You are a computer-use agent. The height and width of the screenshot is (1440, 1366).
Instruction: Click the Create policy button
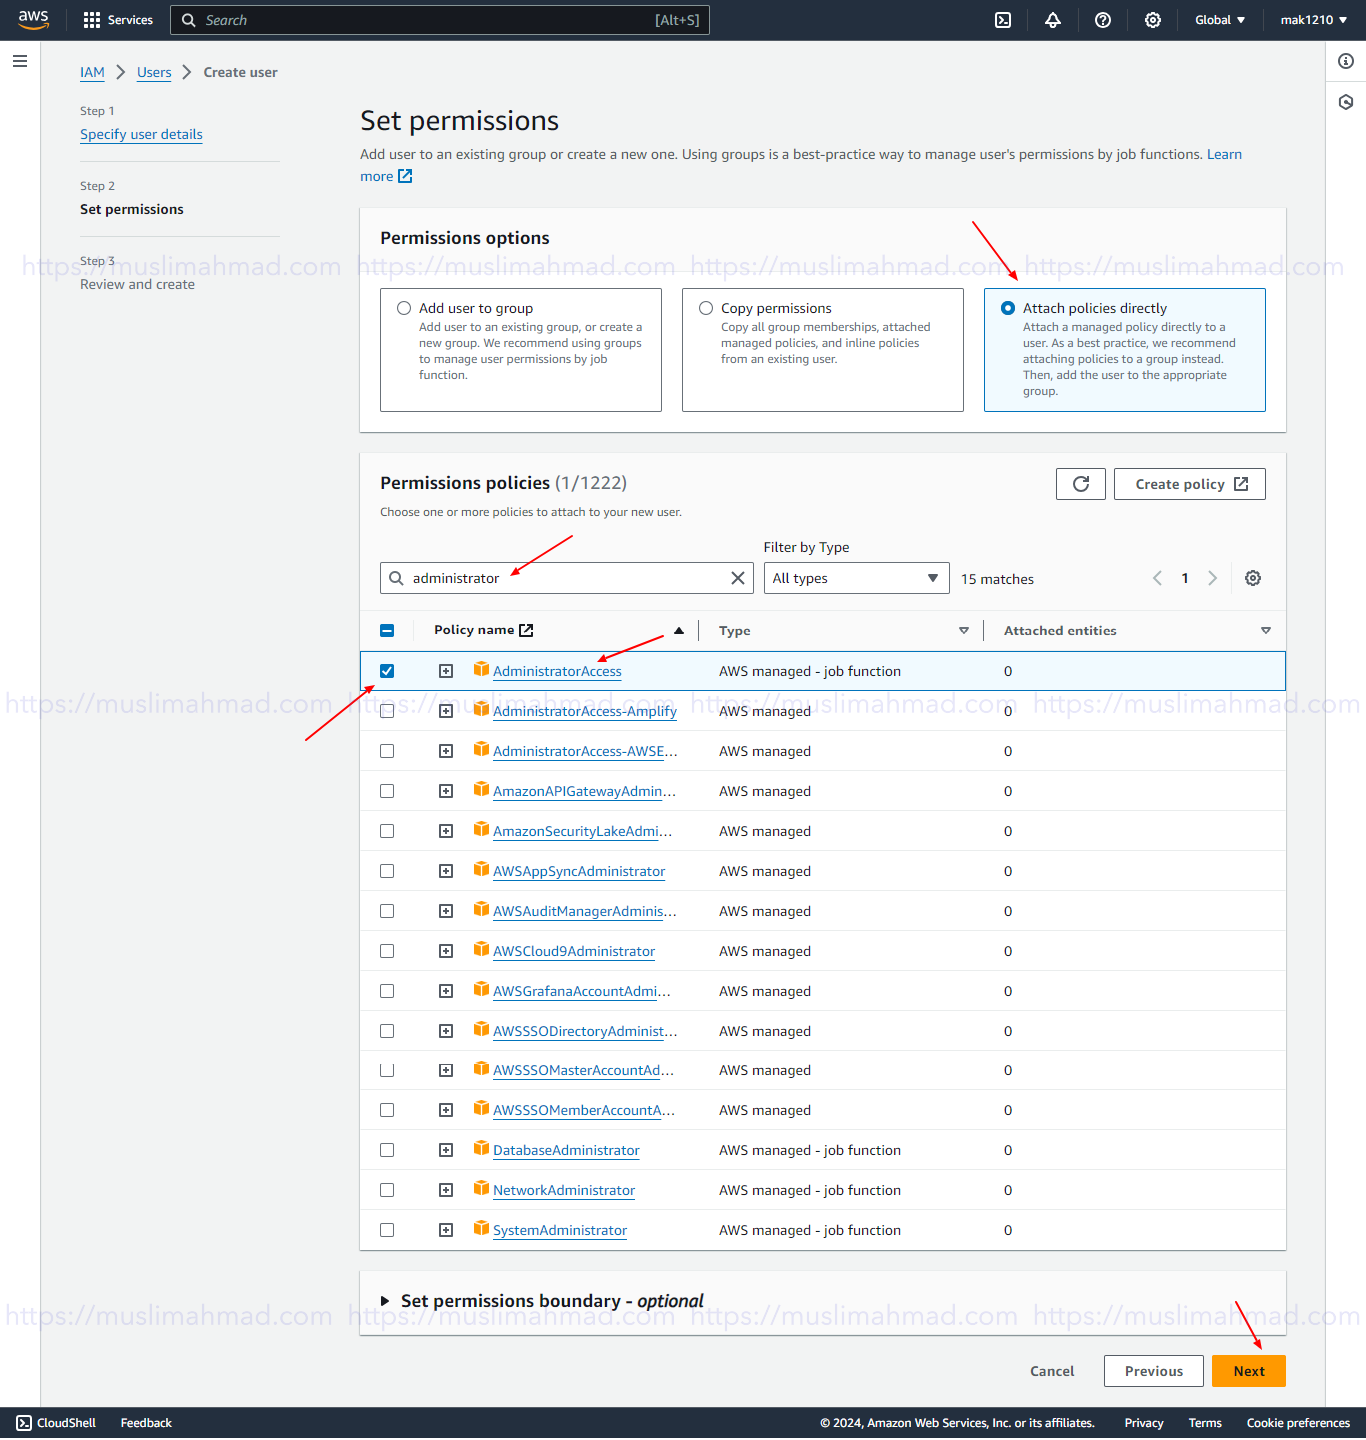pos(1190,484)
